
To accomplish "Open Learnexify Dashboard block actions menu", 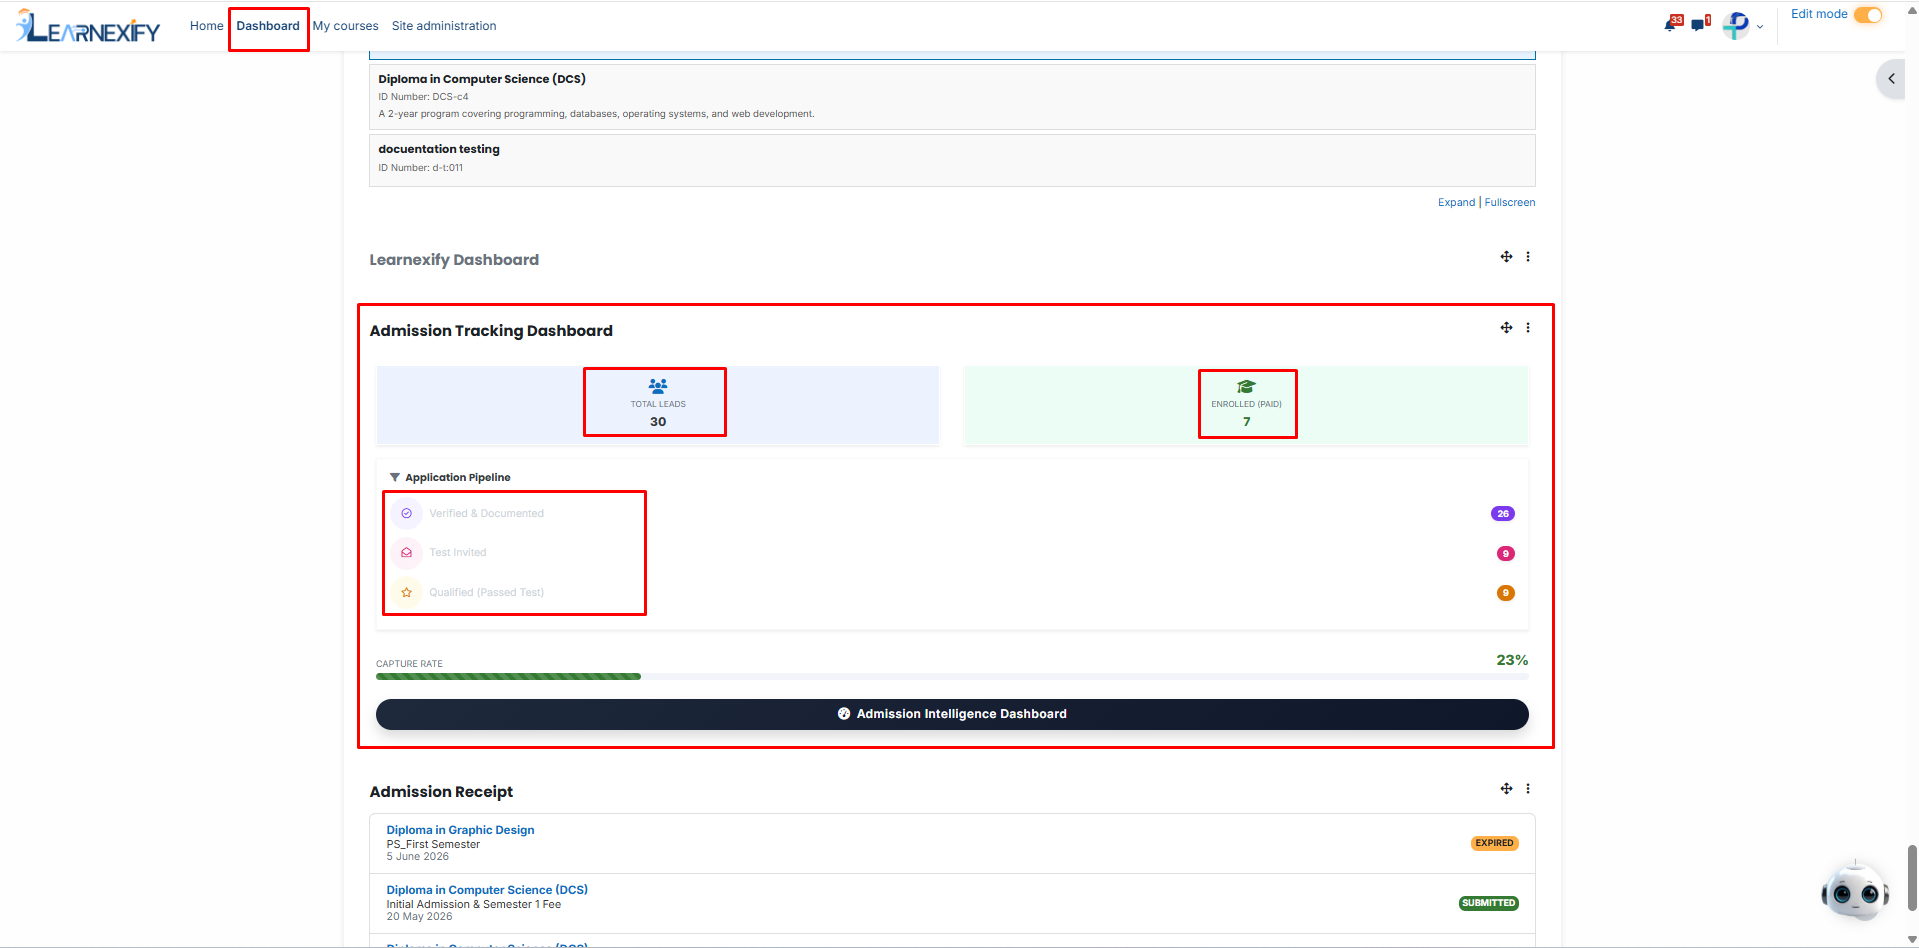I will (x=1528, y=257).
